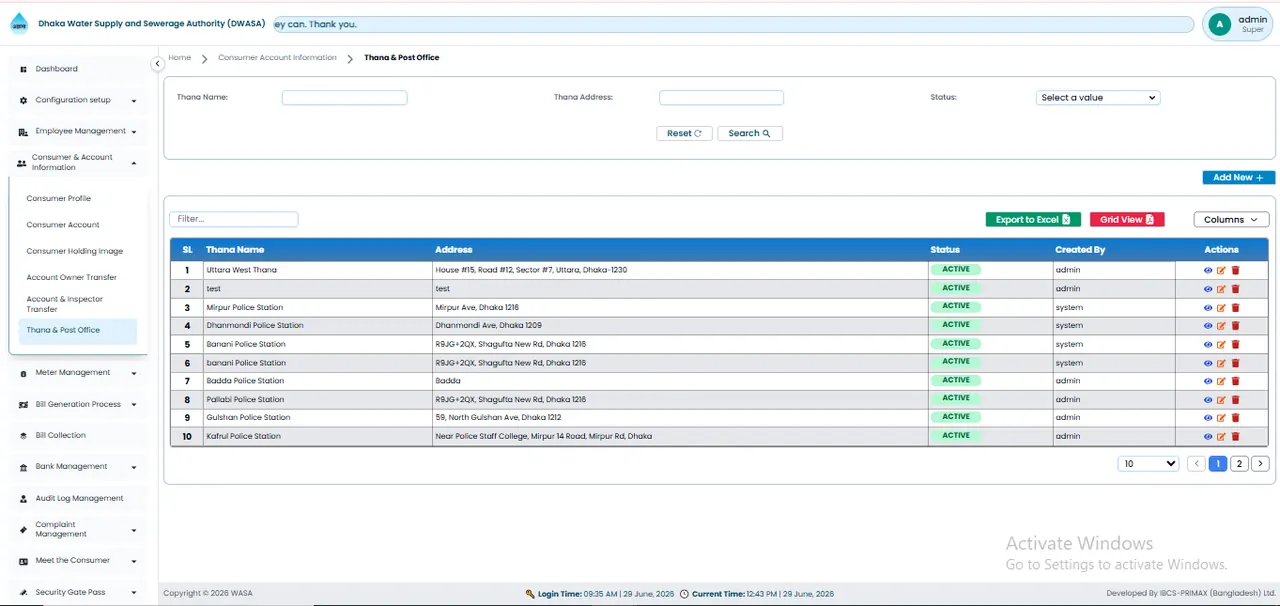Image resolution: width=1280 pixels, height=606 pixels.
Task: Click the Thana Name input field
Action: [x=344, y=98]
